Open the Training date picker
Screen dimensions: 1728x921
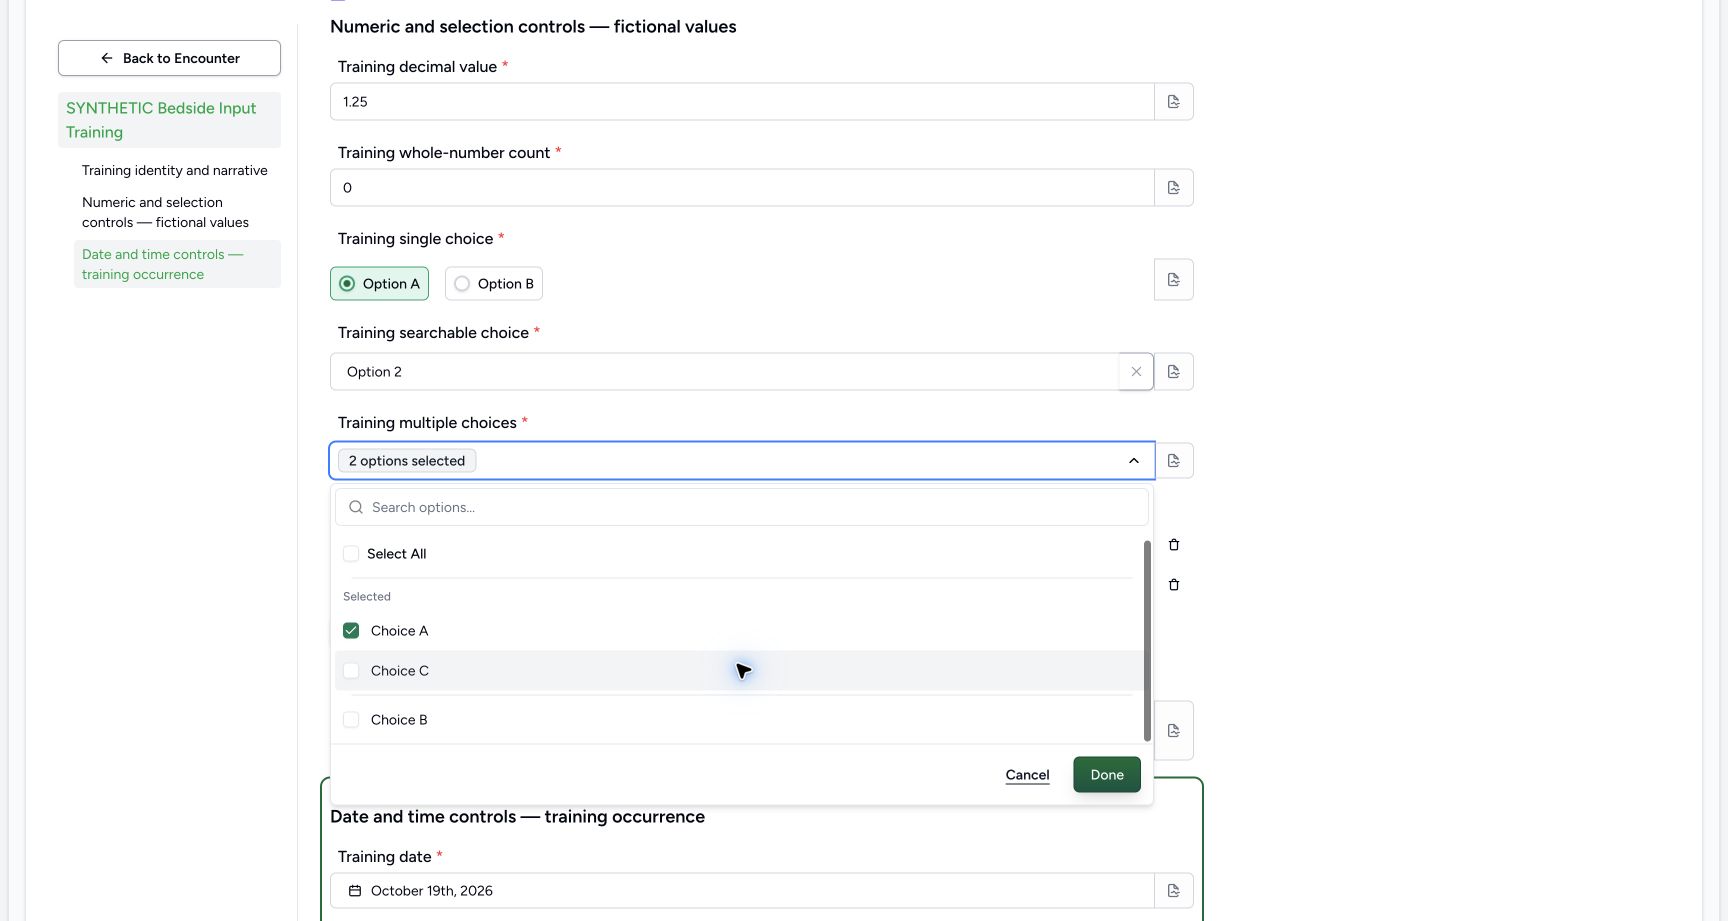(742, 891)
